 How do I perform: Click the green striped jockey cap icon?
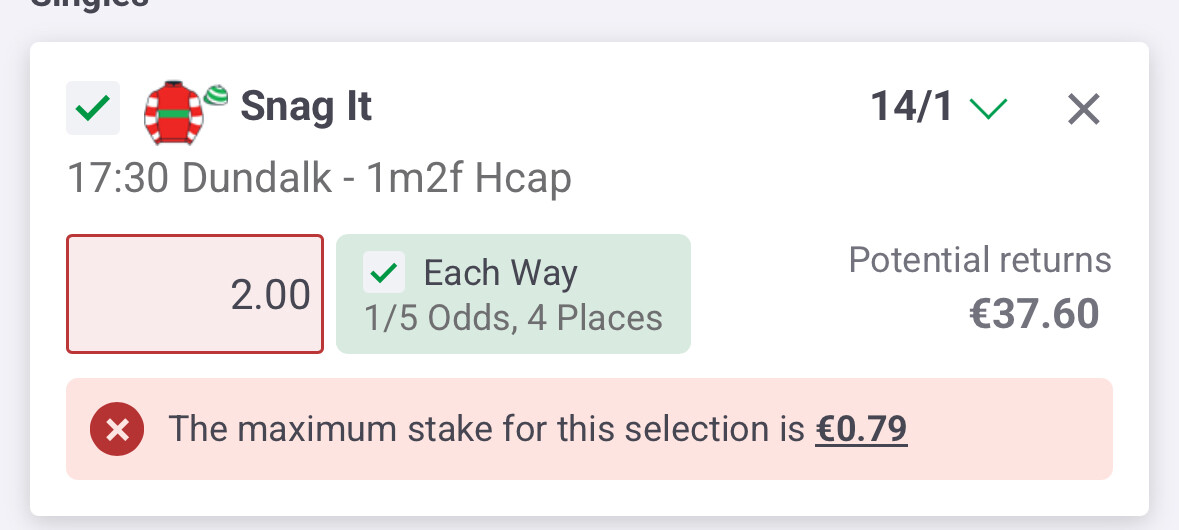click(217, 96)
